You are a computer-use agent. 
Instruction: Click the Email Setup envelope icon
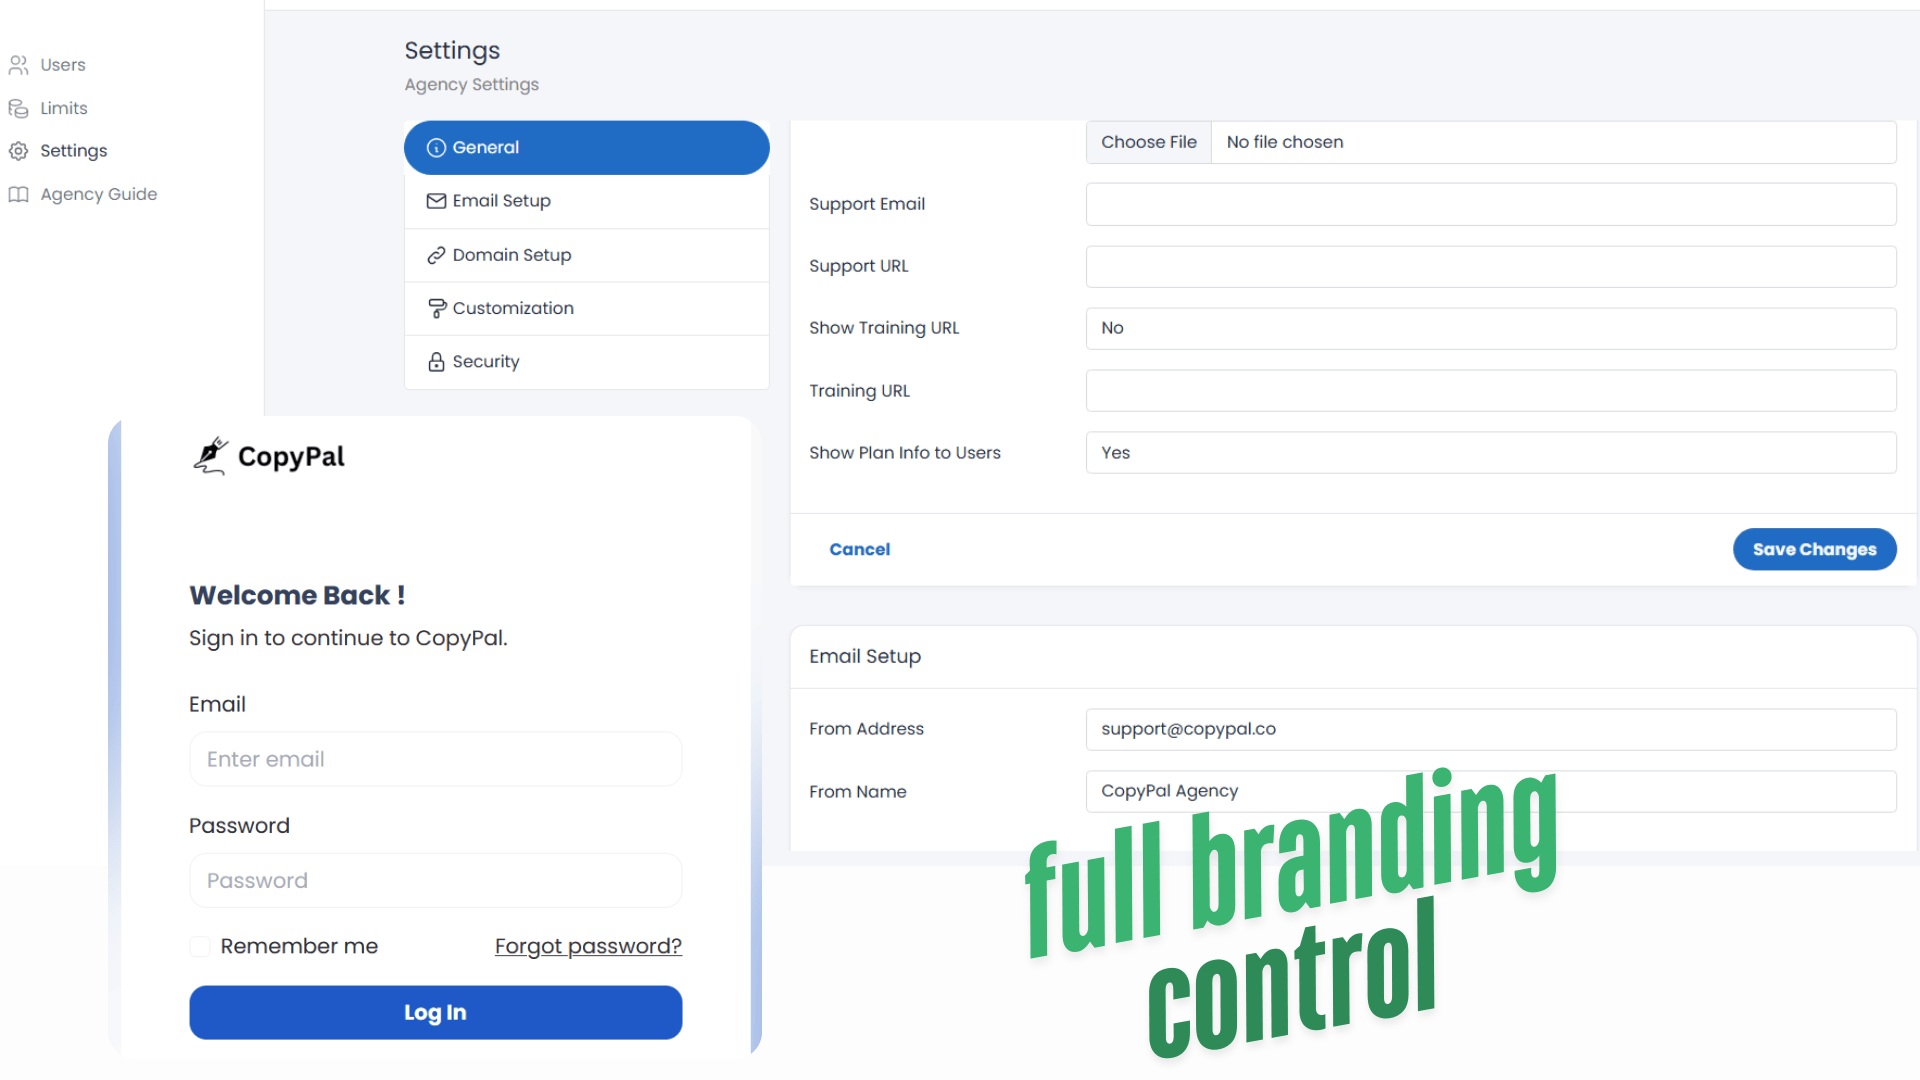(436, 201)
